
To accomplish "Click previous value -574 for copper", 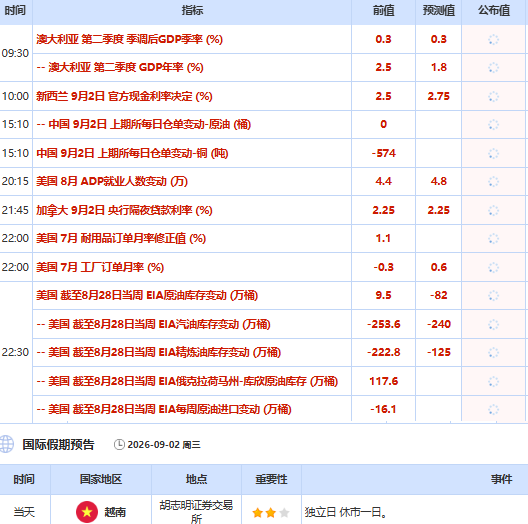I will pyautogui.click(x=384, y=154).
